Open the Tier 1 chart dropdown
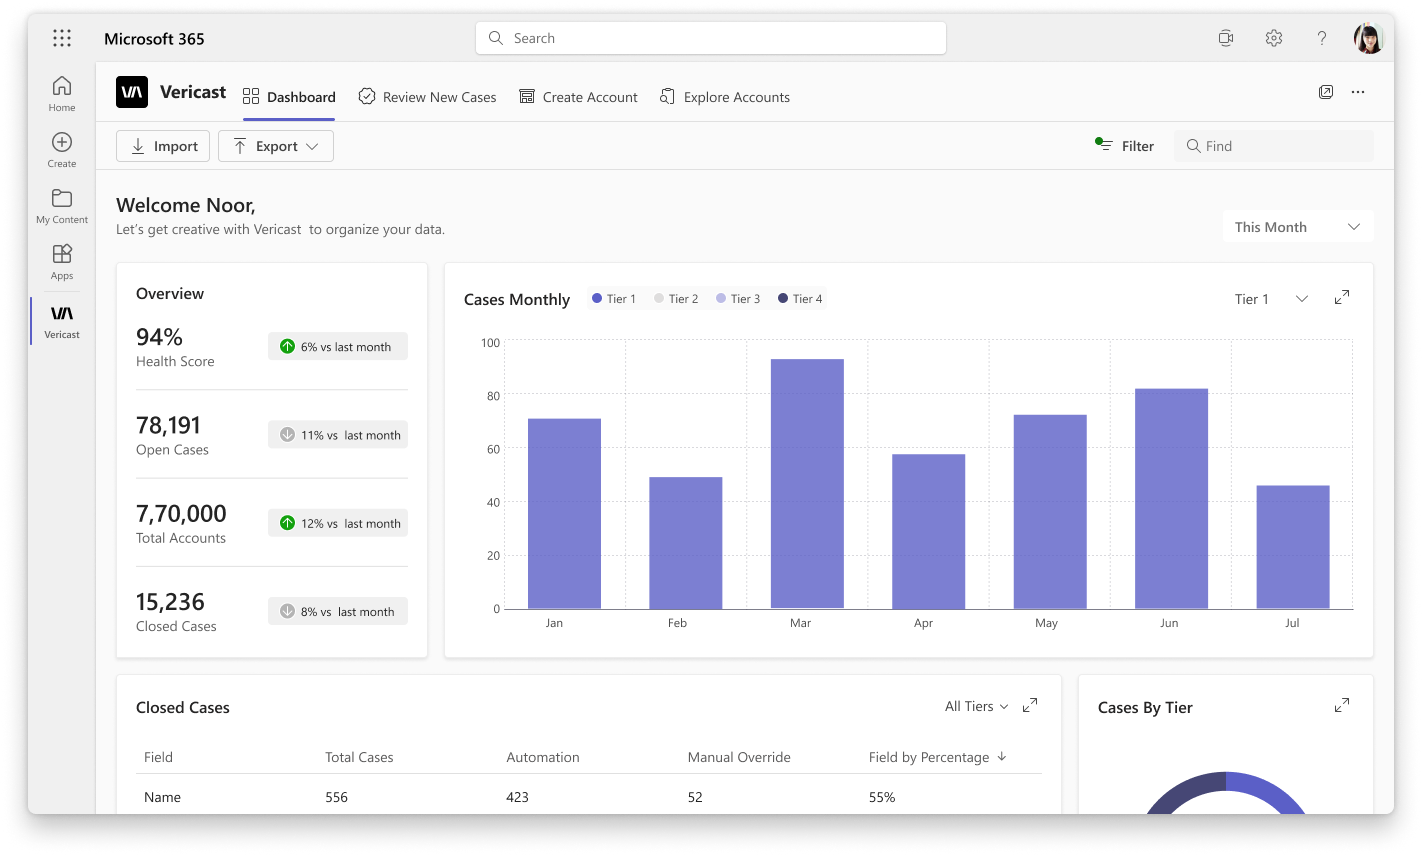Image resolution: width=1422 pixels, height=856 pixels. pos(1271,299)
